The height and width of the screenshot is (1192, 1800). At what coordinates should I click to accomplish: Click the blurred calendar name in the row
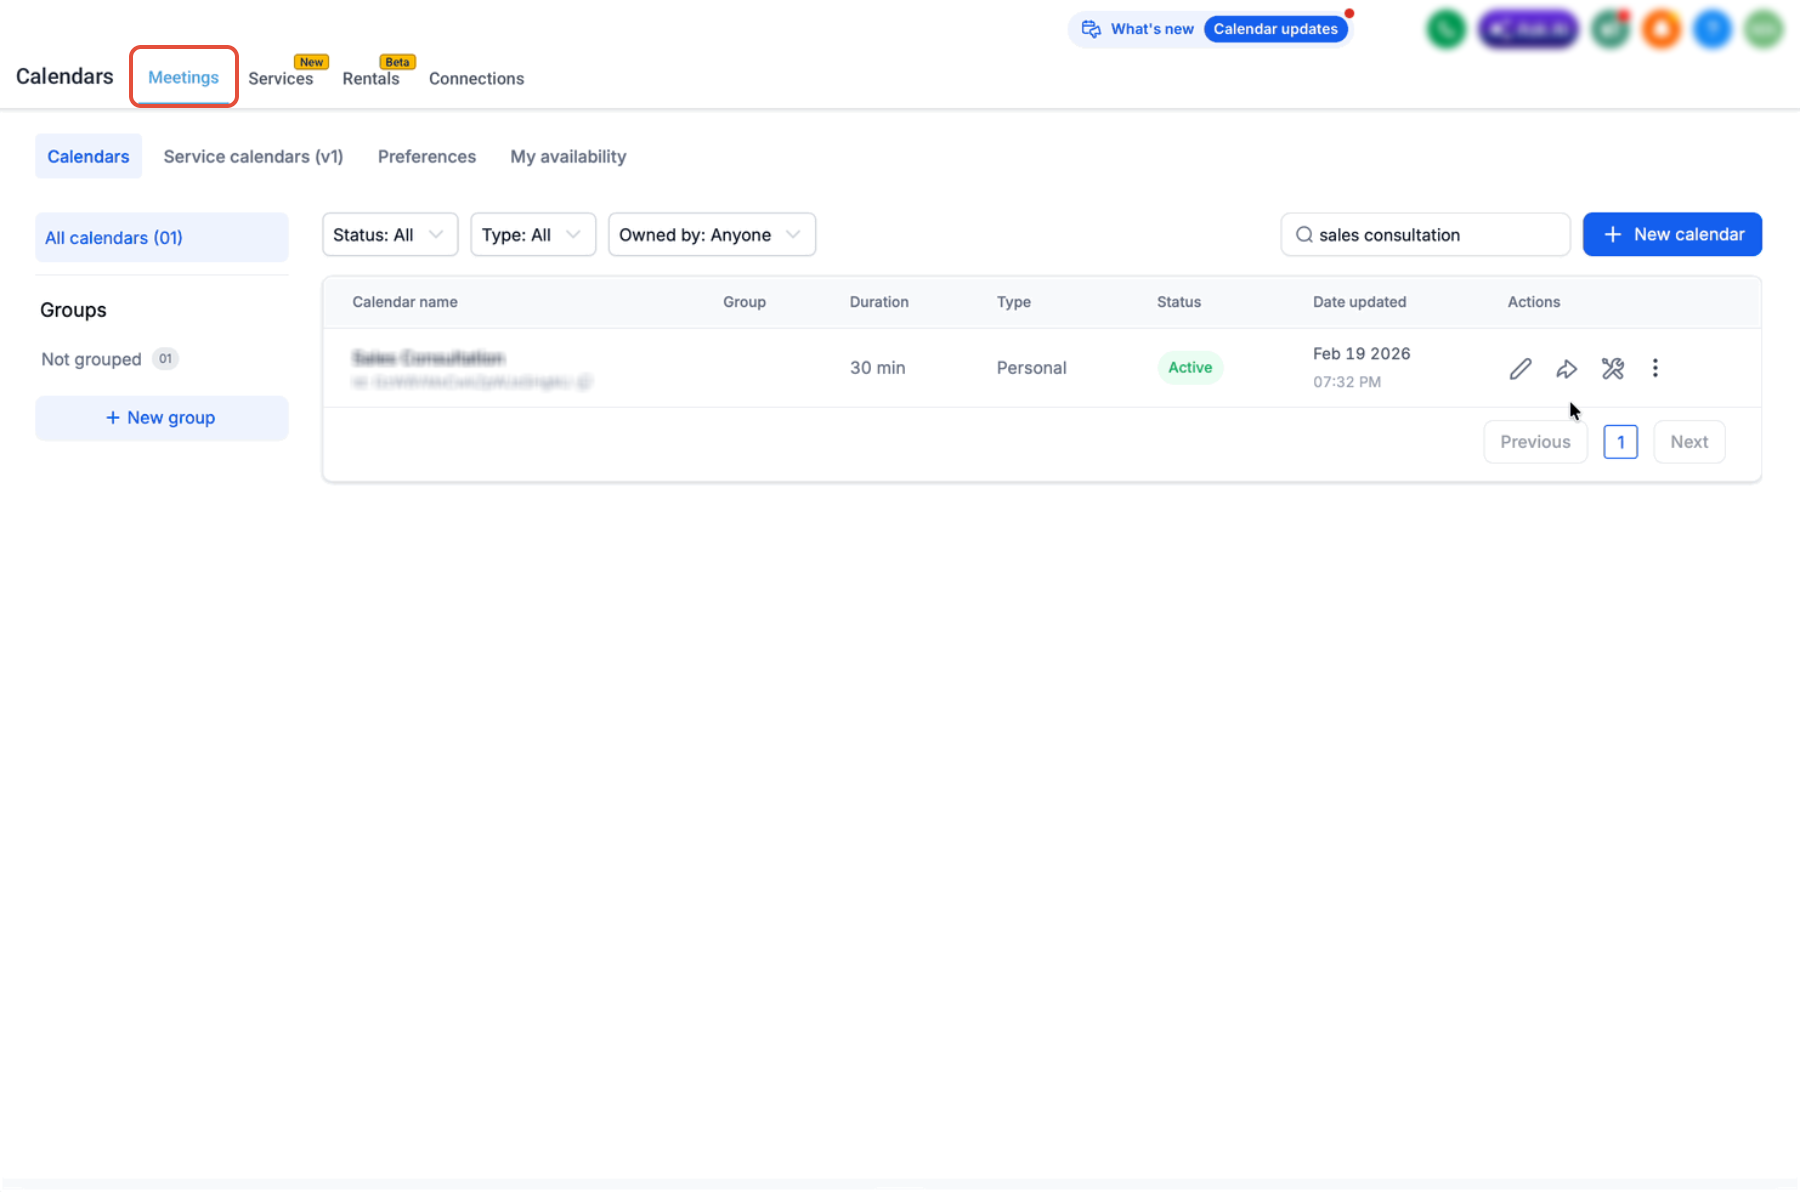click(428, 358)
